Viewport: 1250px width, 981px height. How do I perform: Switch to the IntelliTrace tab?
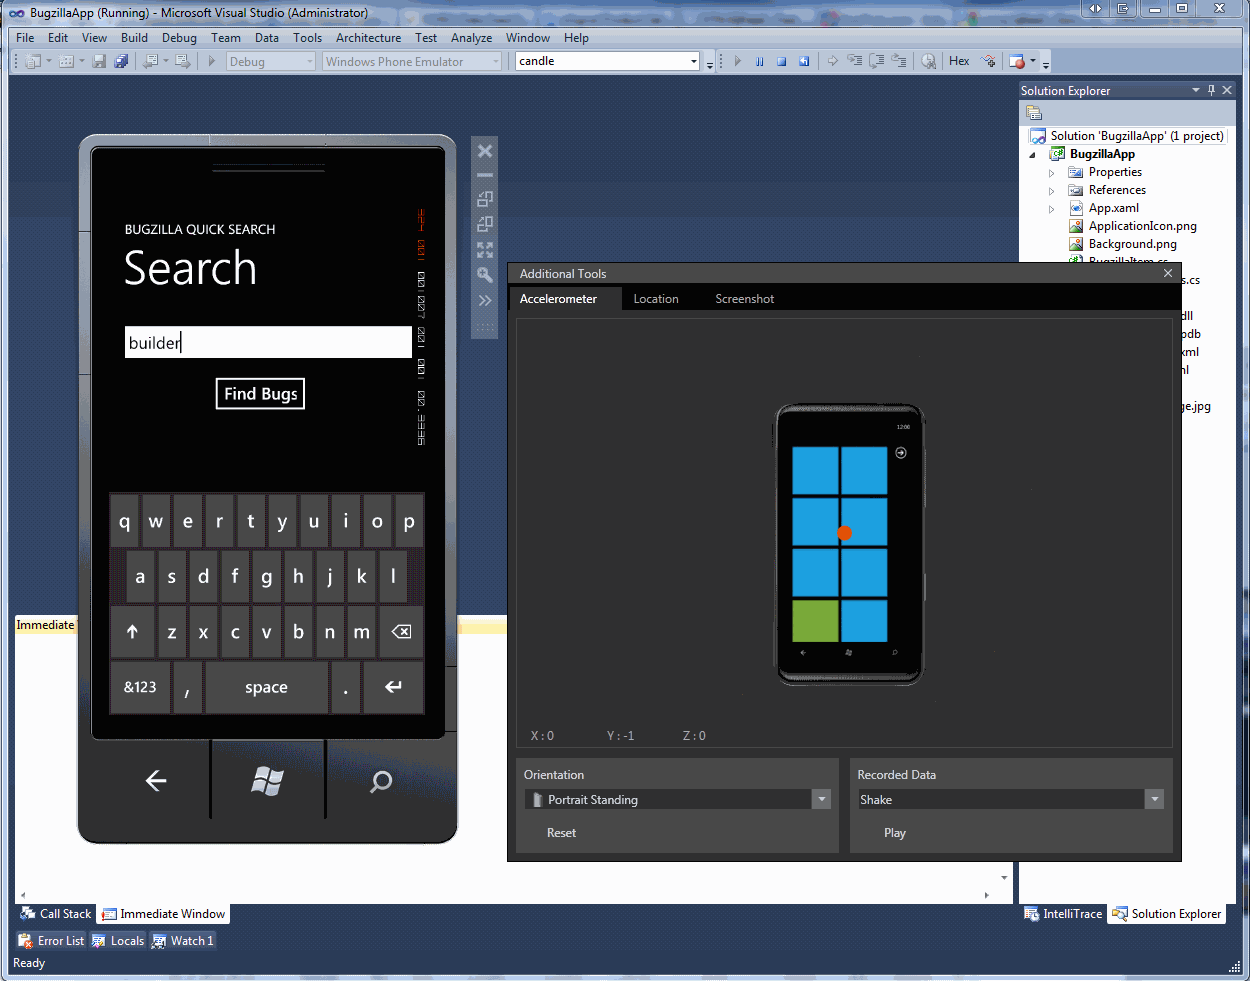click(1064, 914)
